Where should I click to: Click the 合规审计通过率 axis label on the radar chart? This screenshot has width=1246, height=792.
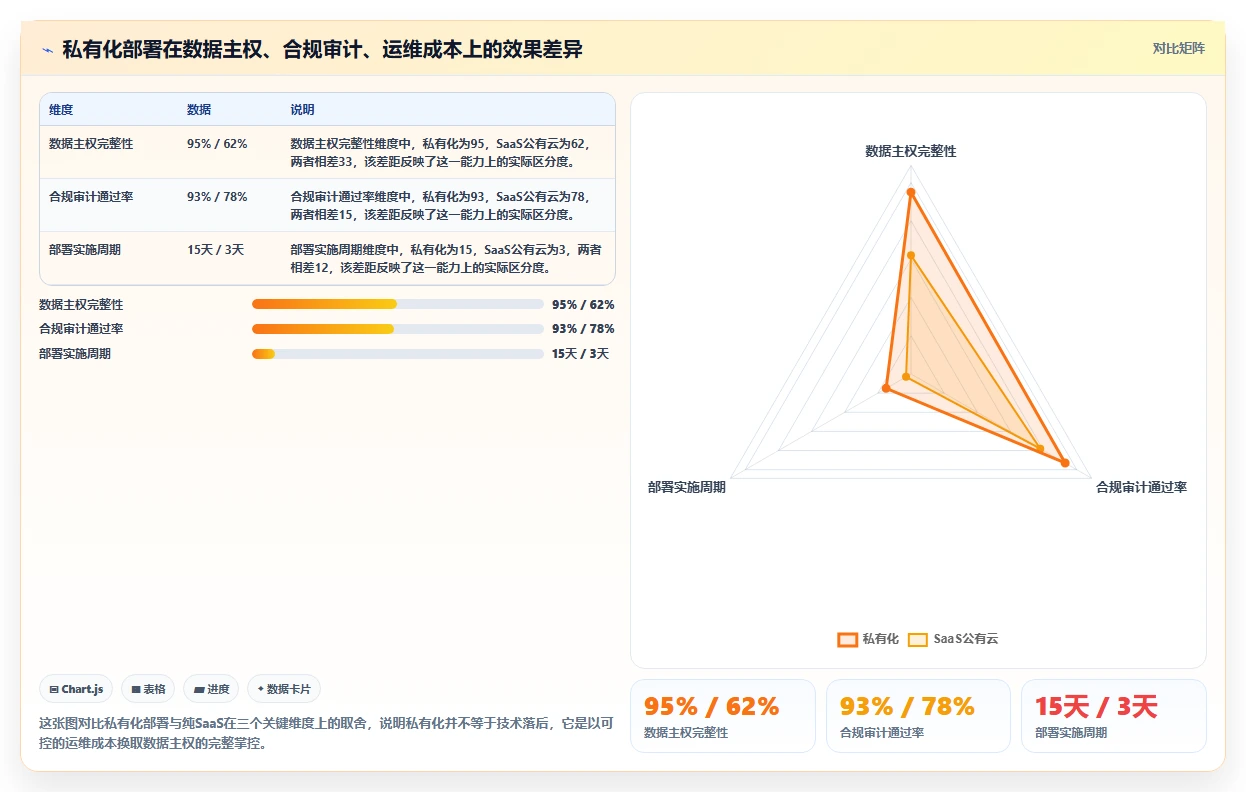pyautogui.click(x=1141, y=487)
